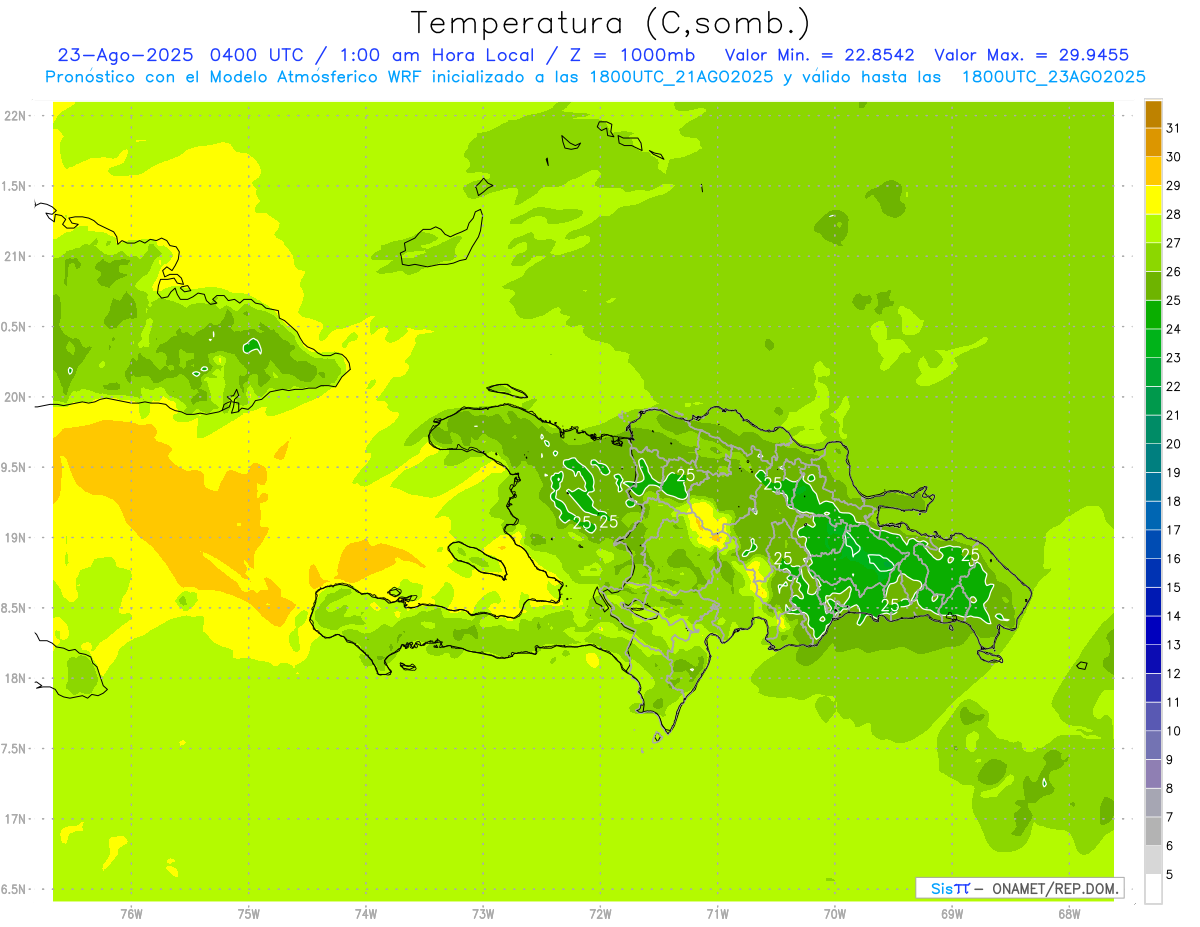Click the "75W" longitude label
Viewport: 1200px width, 927px height.
pyautogui.click(x=249, y=913)
